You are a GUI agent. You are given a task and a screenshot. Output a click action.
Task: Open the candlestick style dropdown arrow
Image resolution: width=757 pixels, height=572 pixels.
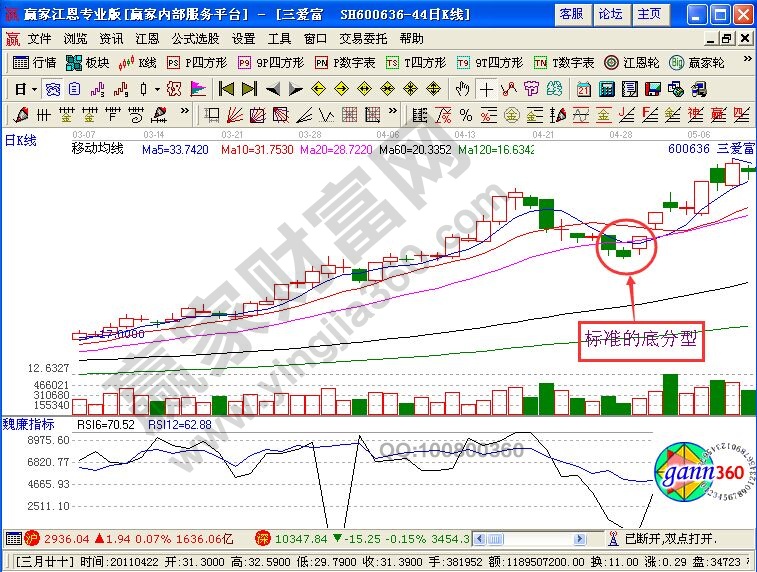point(158,89)
